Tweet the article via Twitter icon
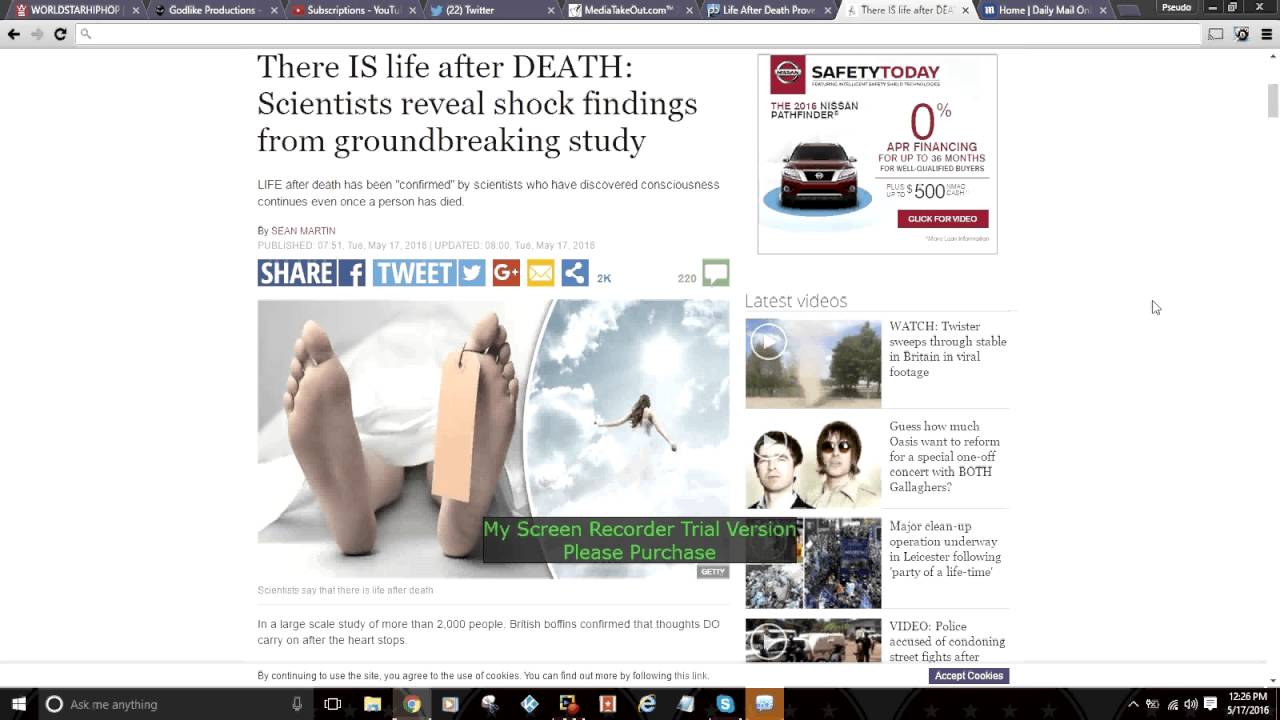The height and width of the screenshot is (720, 1280). [x=472, y=272]
